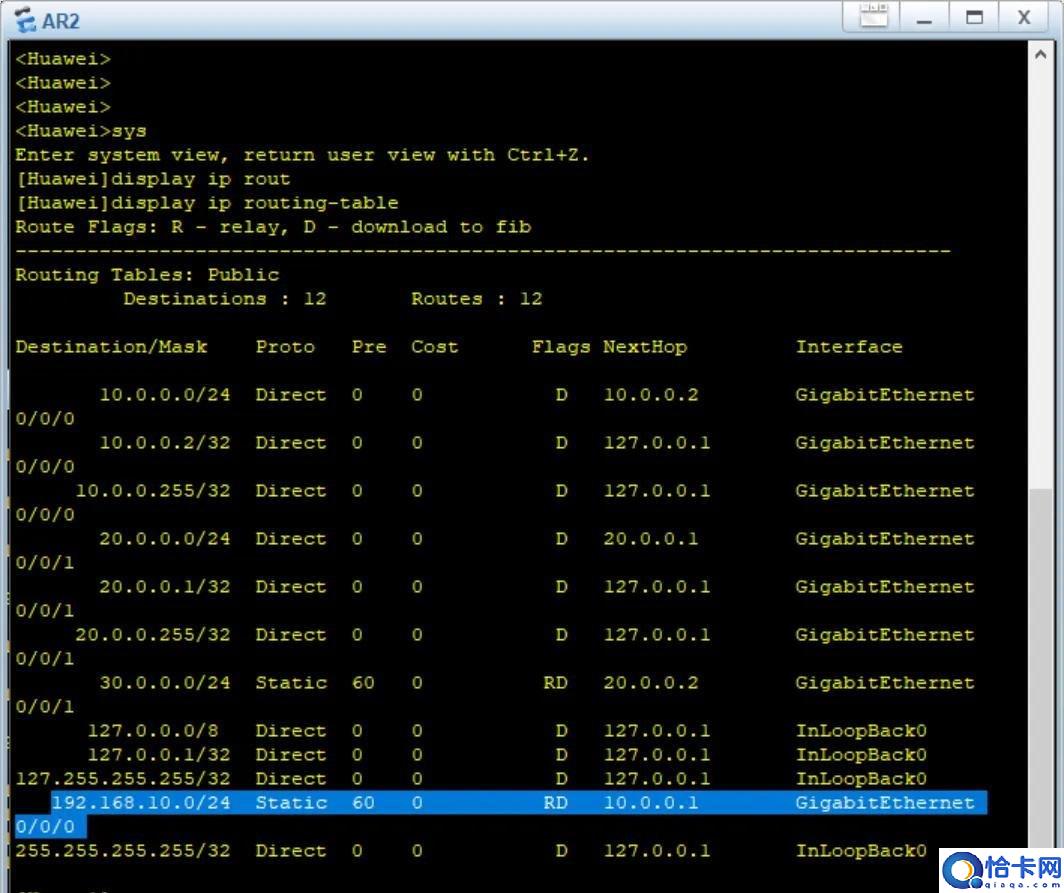This screenshot has width=1064, height=893.
Task: Click the vertical scrollbar thumb
Action: (x=1040, y=668)
